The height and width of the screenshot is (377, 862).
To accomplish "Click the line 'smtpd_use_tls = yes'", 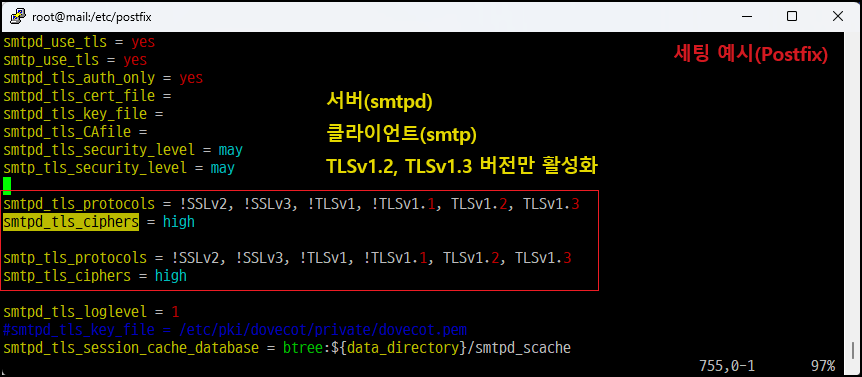I will (x=79, y=42).
